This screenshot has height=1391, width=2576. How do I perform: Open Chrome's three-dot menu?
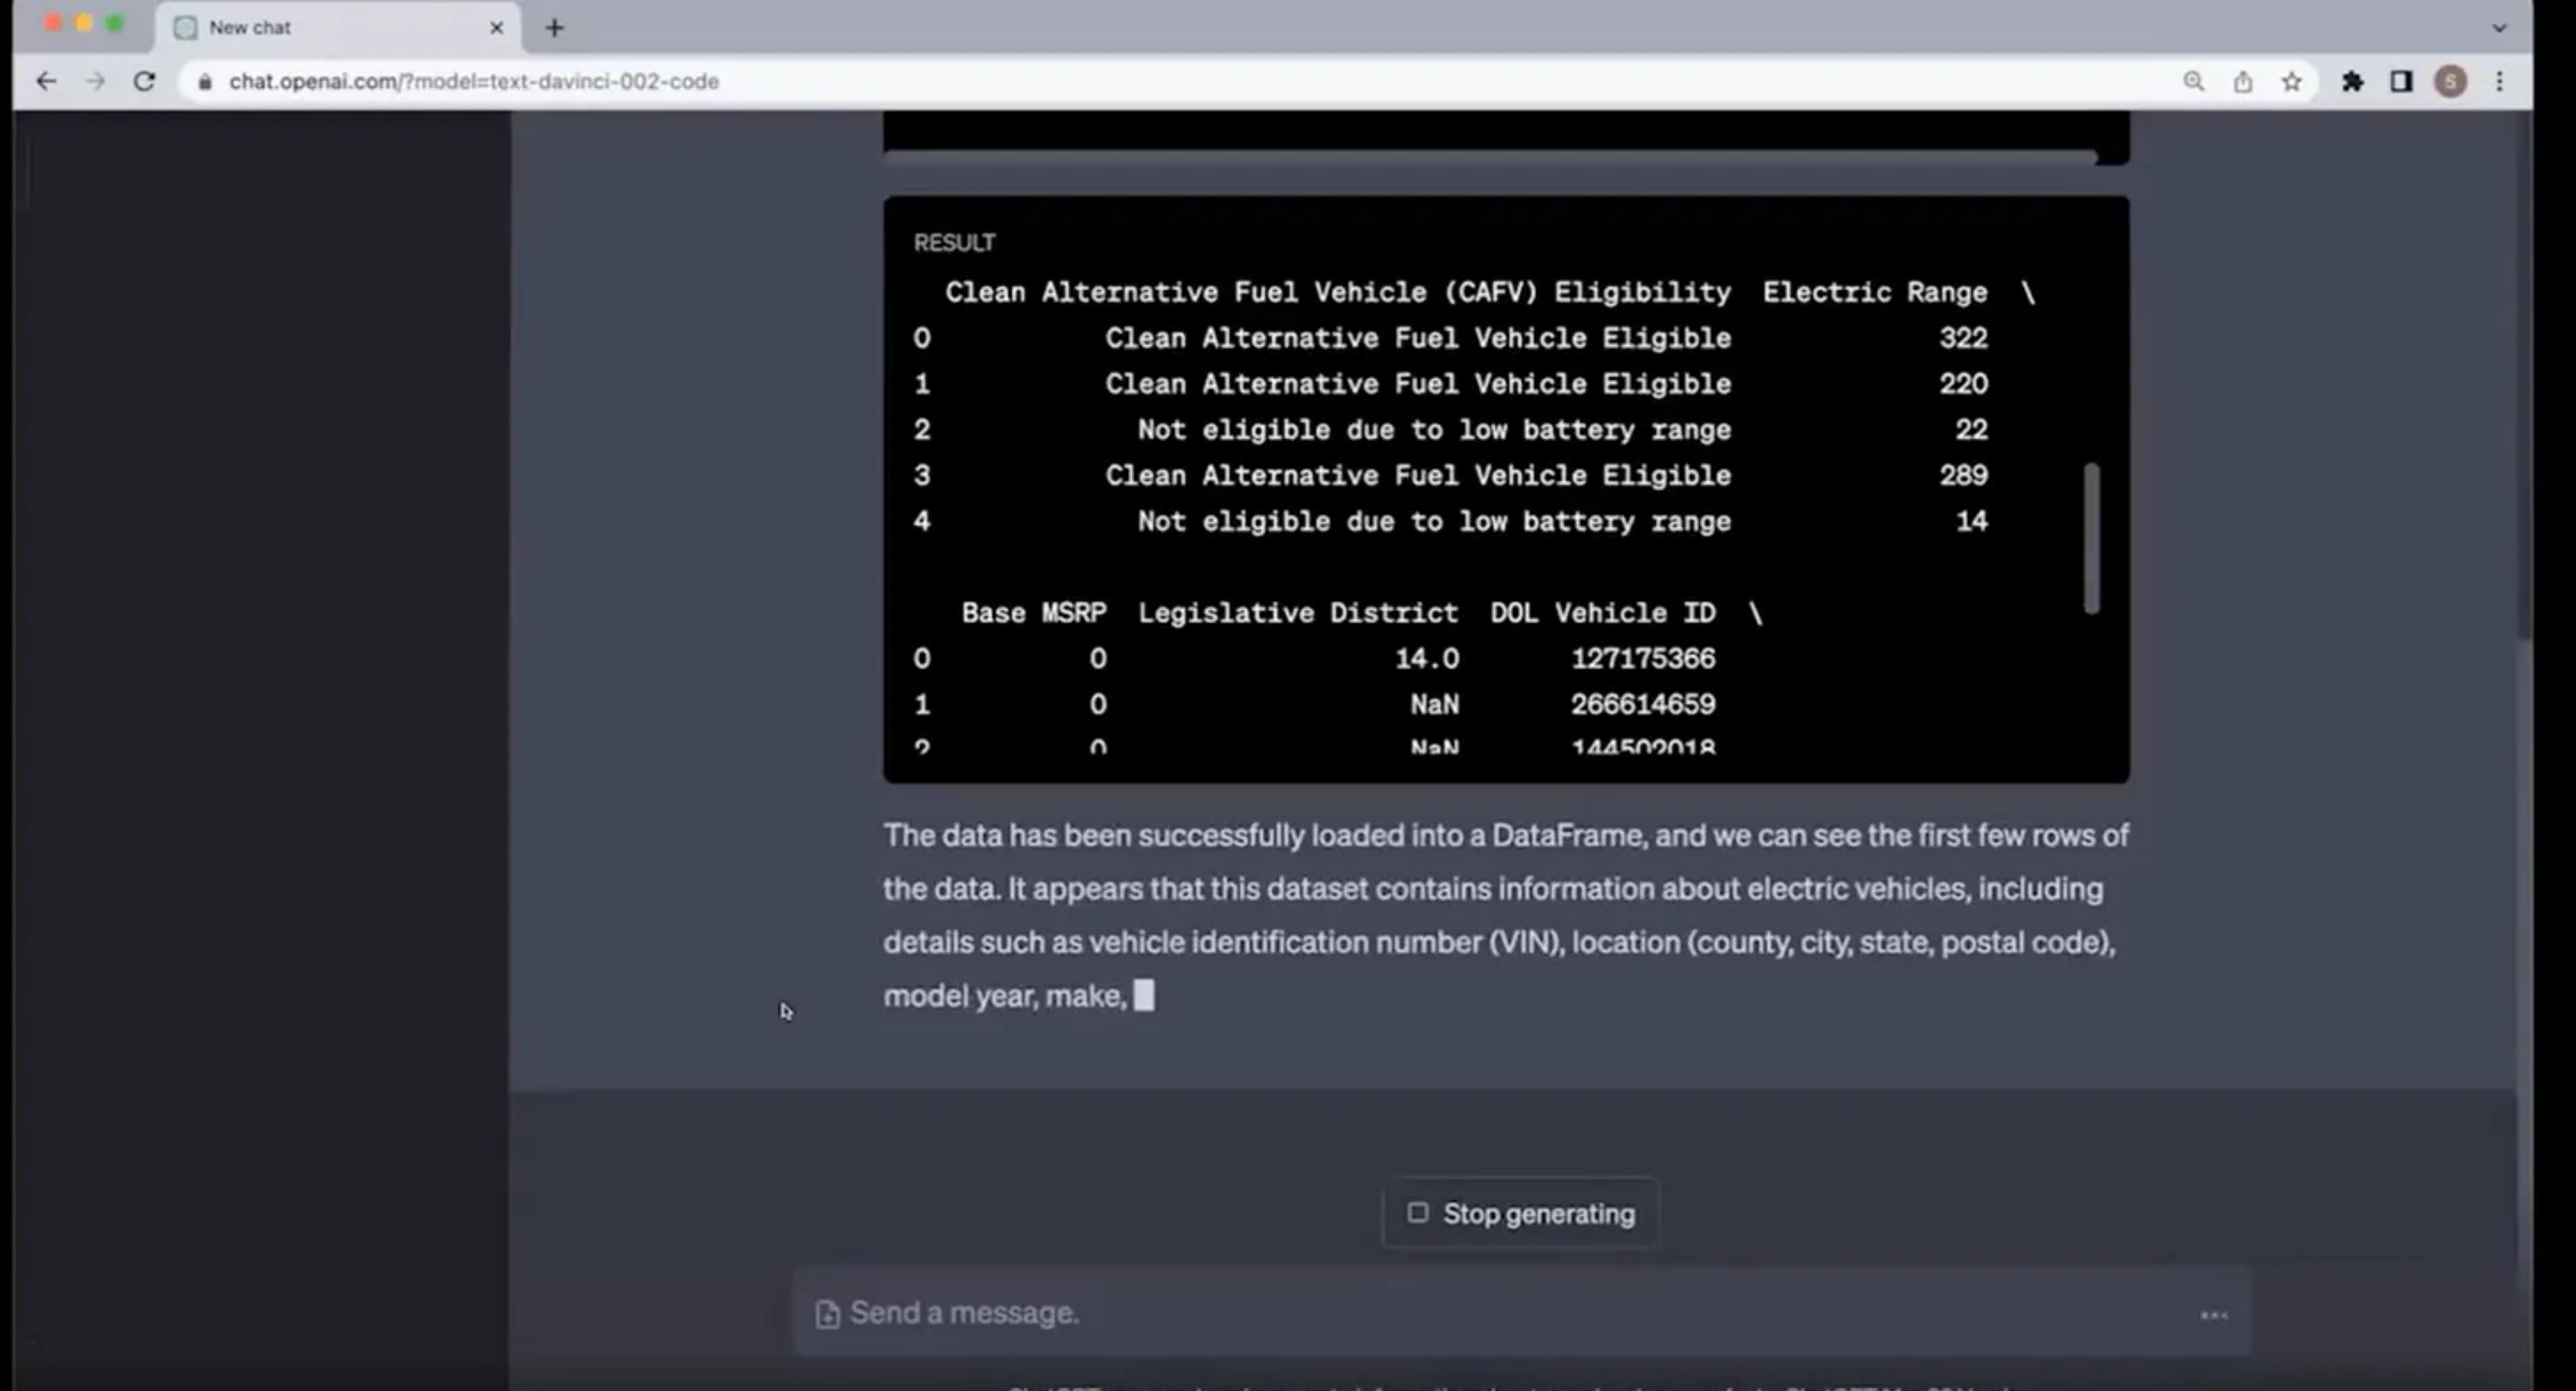click(2500, 81)
